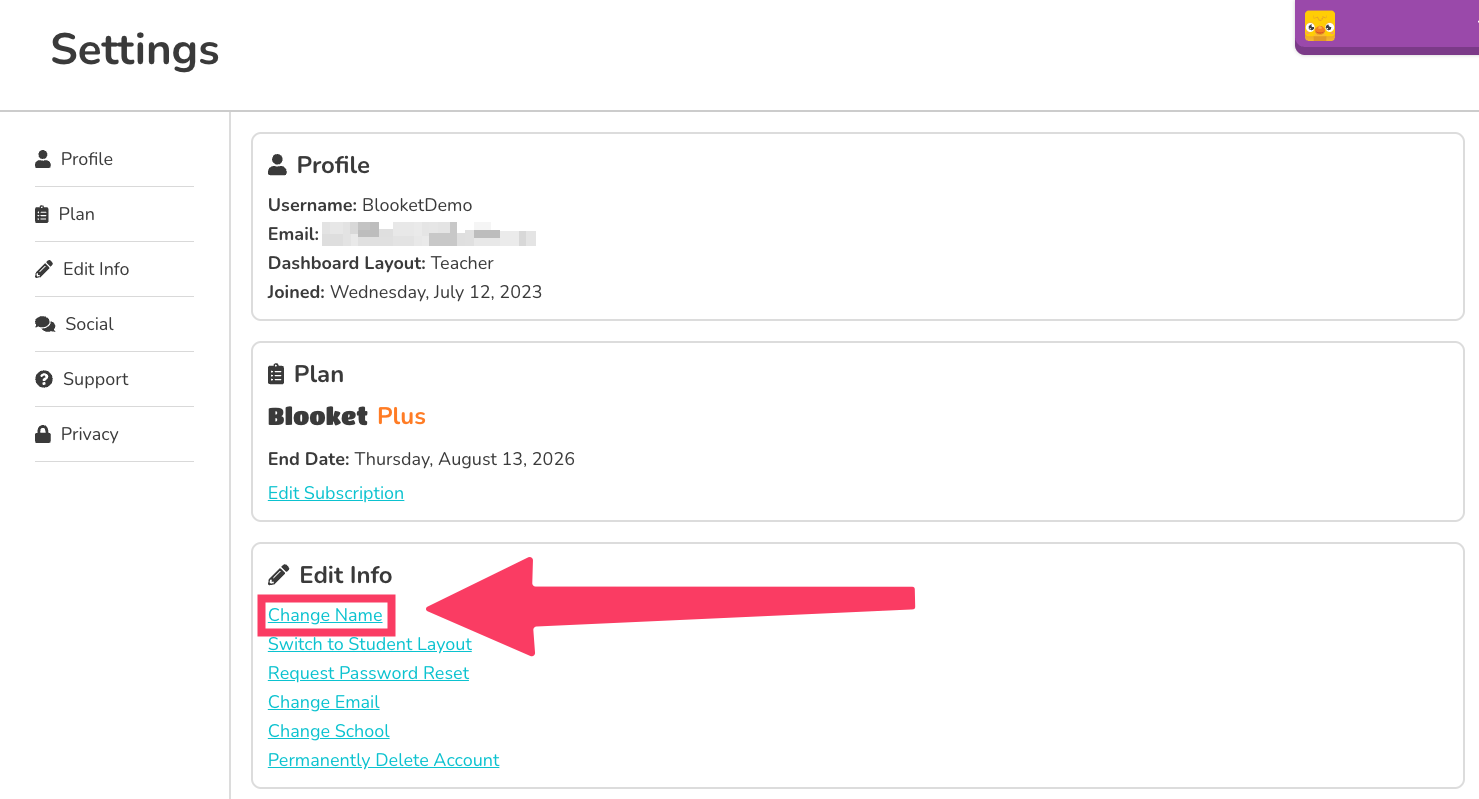1479x799 pixels.
Task: Click the pencil icon beside Edit Info in sidebar
Action: [x=43, y=269]
